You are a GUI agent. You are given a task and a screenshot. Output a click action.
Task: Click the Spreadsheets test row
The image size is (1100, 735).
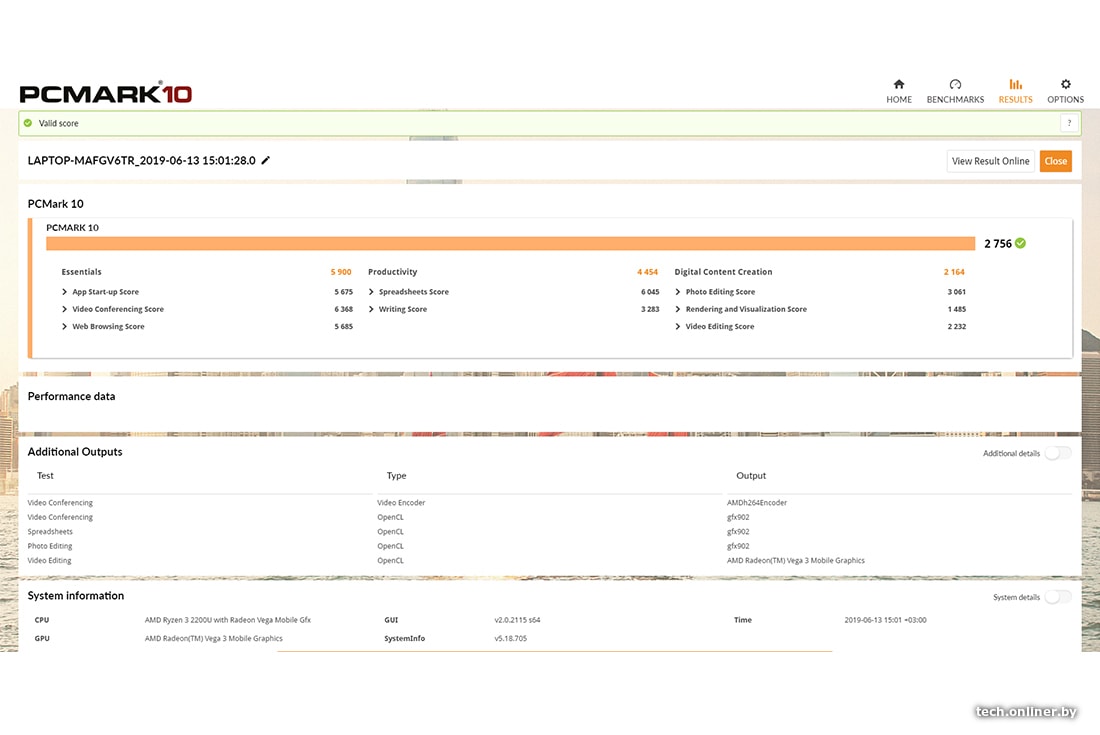(50, 532)
